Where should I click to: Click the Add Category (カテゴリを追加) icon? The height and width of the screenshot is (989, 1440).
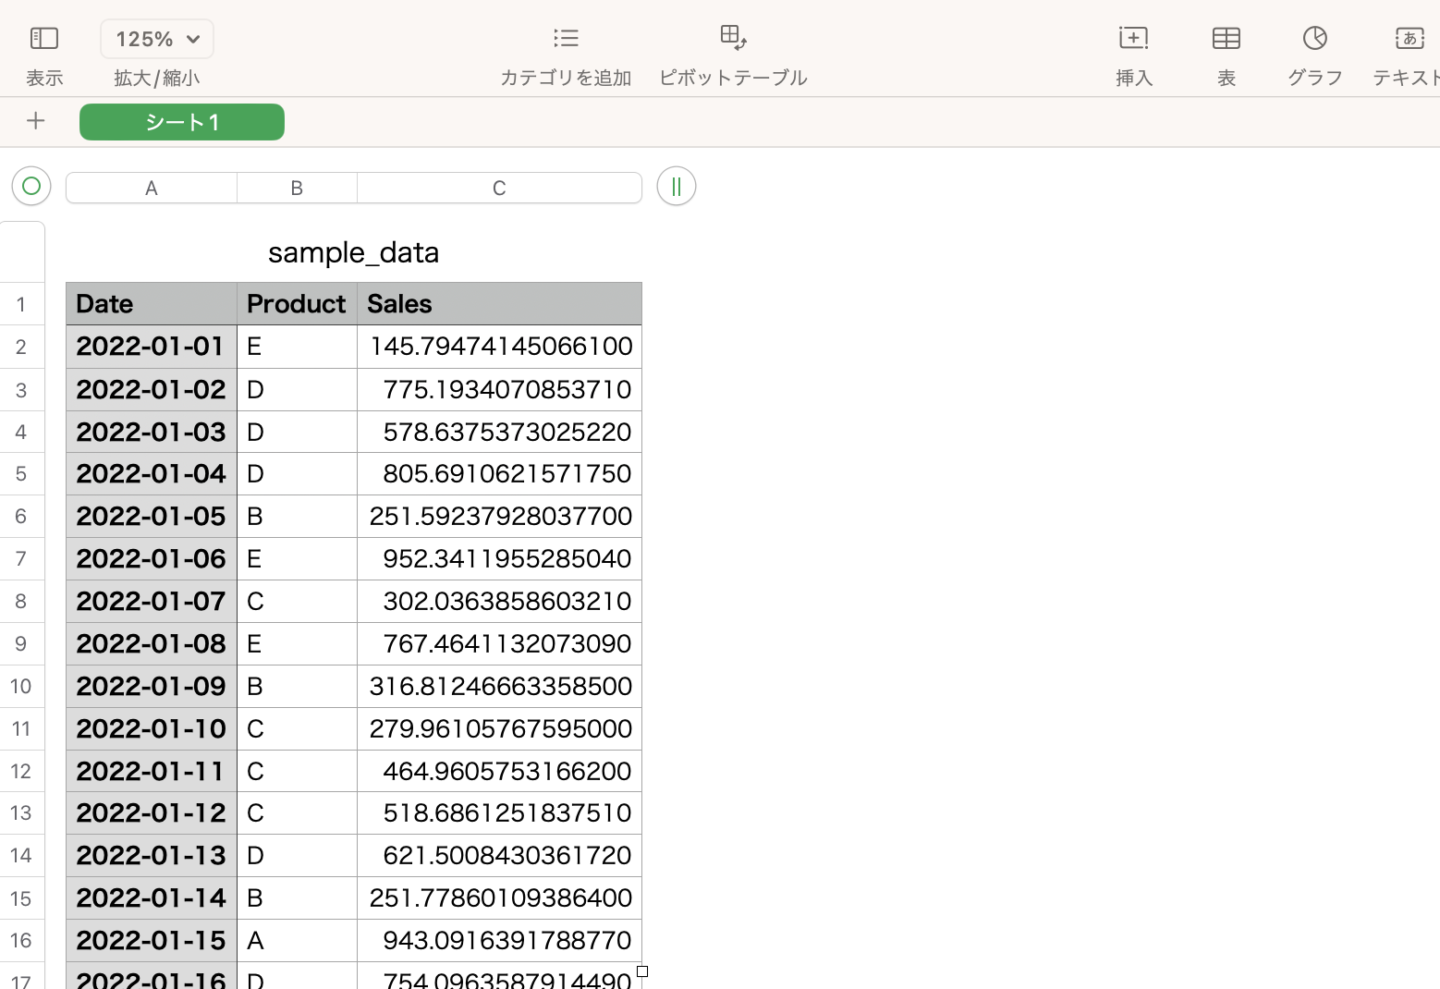pos(565,39)
